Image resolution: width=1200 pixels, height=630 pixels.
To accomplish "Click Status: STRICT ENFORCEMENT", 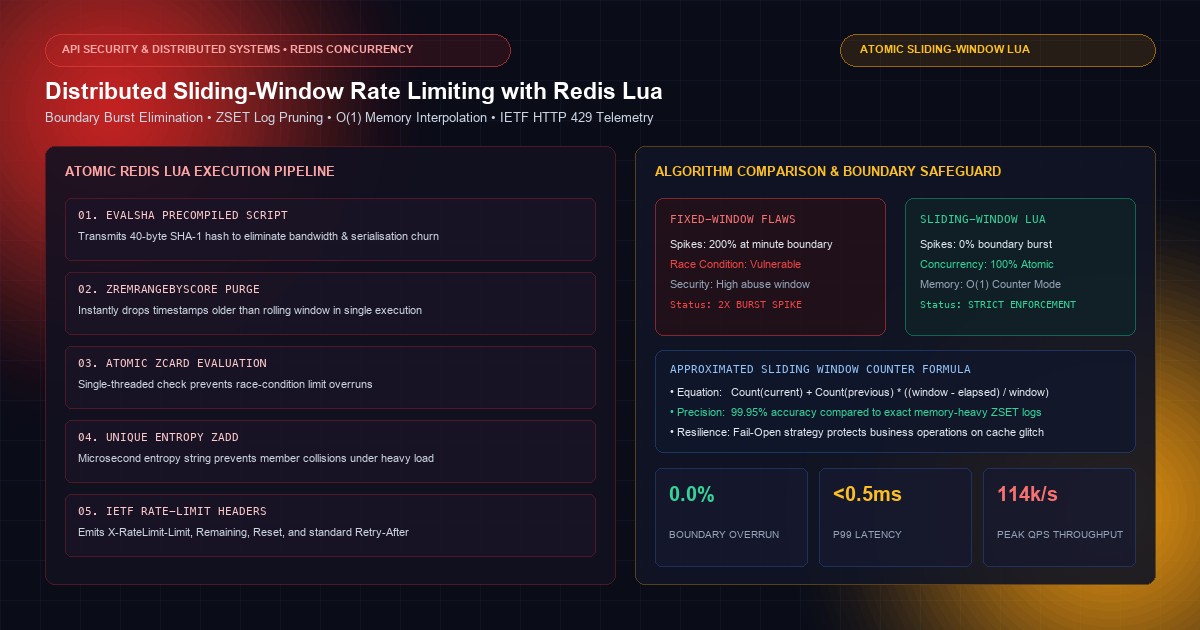I will [998, 304].
